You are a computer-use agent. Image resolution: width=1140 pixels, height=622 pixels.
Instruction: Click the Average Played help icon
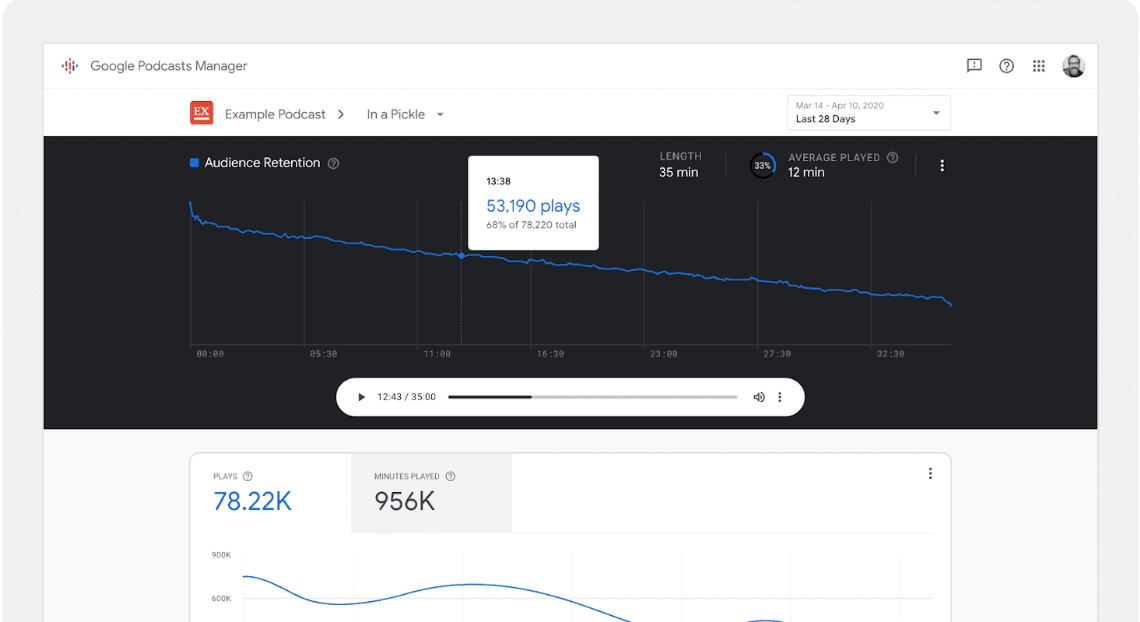pos(892,158)
